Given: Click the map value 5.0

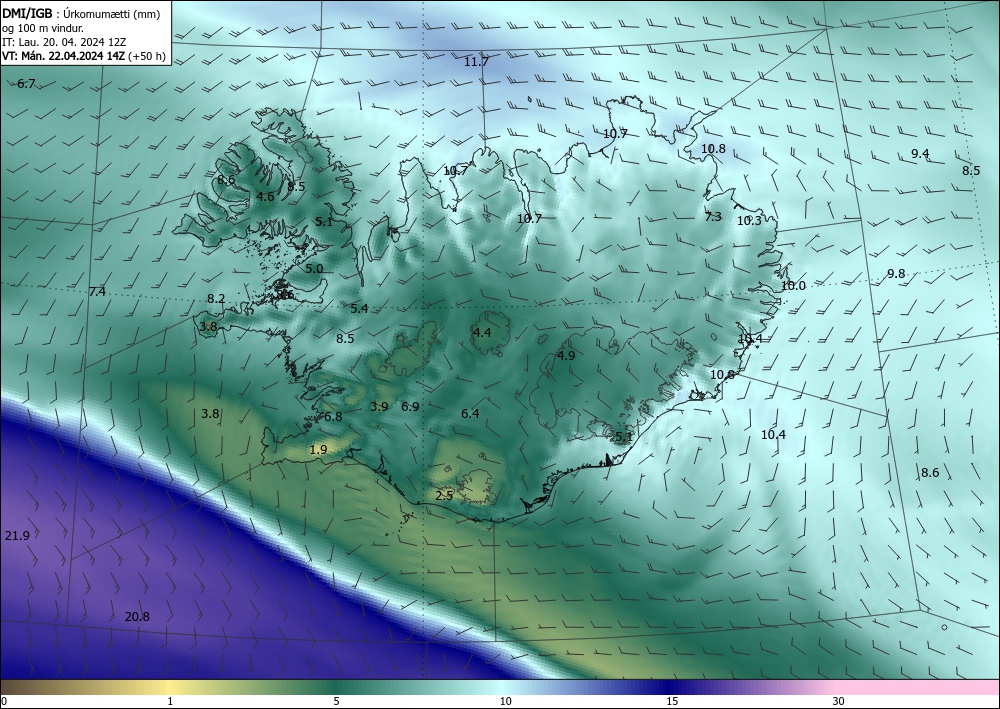Looking at the screenshot, I should [x=314, y=268].
